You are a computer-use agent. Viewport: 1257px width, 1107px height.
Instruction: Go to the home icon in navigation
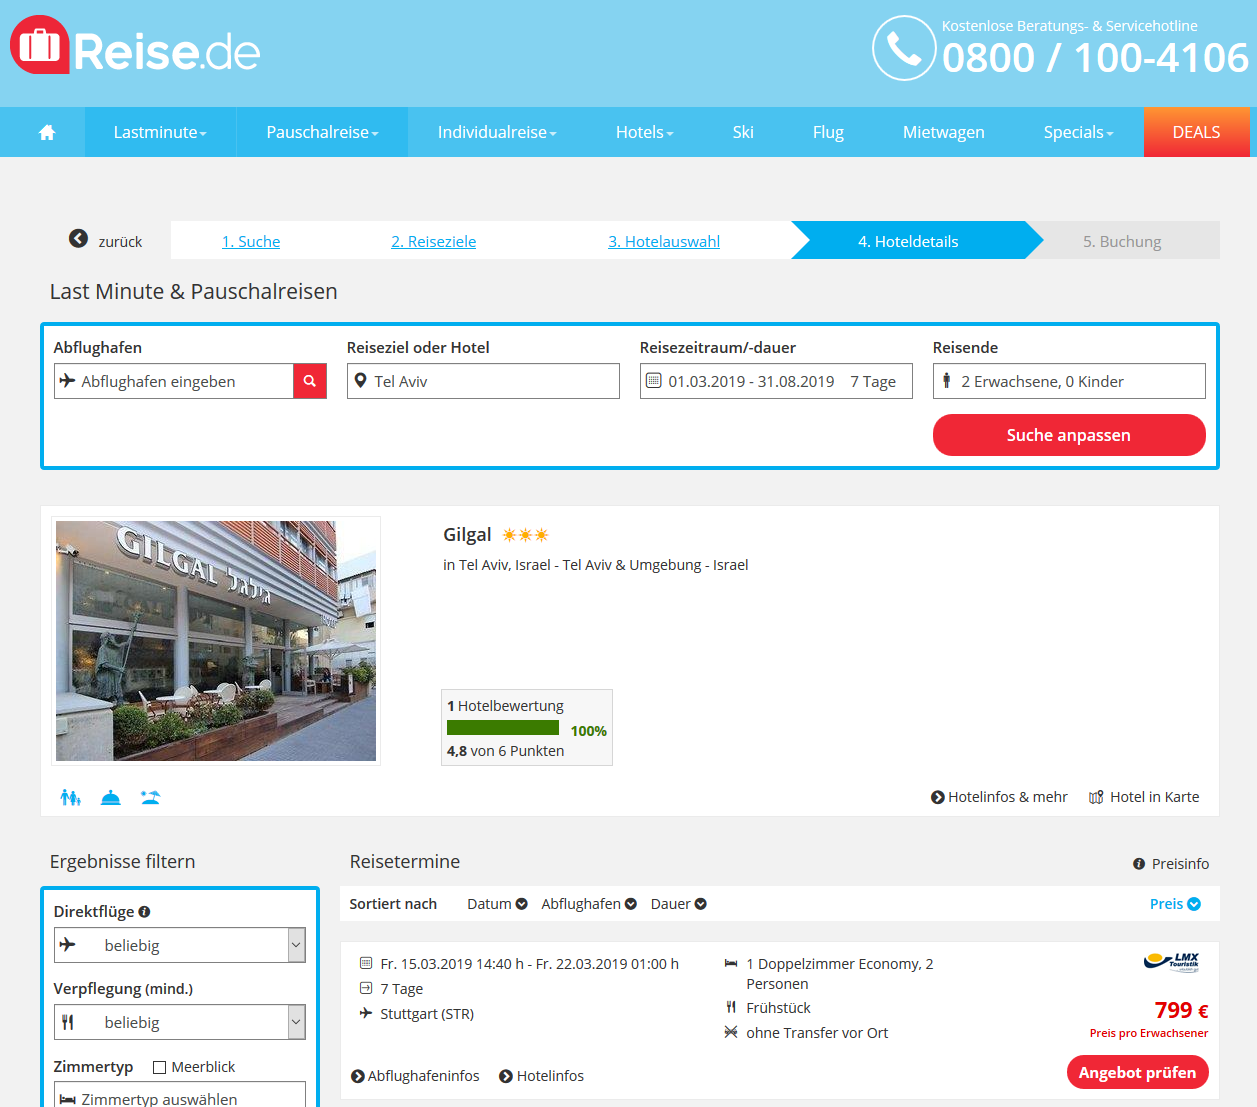click(47, 132)
